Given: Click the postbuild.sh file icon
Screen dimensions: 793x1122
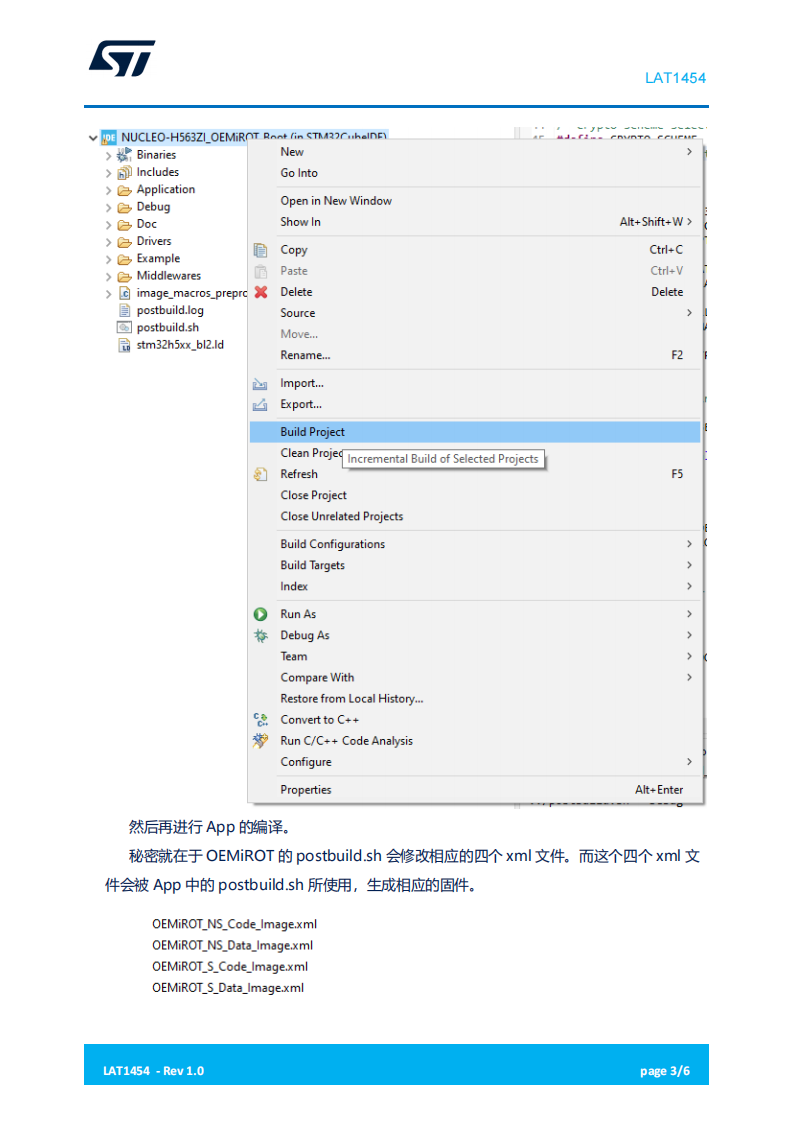Looking at the screenshot, I should point(125,327).
